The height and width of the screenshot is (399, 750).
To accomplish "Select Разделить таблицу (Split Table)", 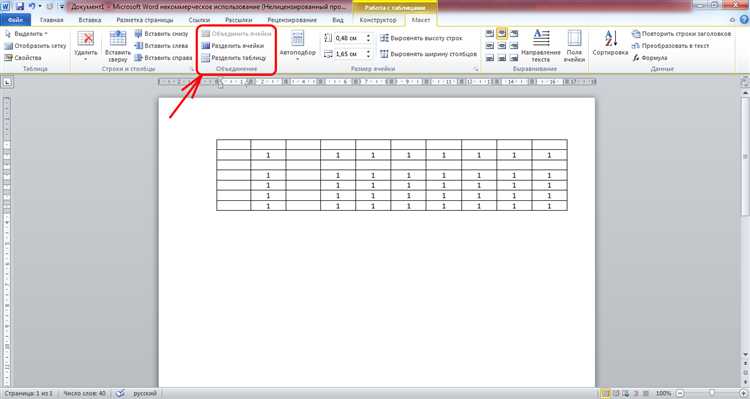I will [233, 58].
